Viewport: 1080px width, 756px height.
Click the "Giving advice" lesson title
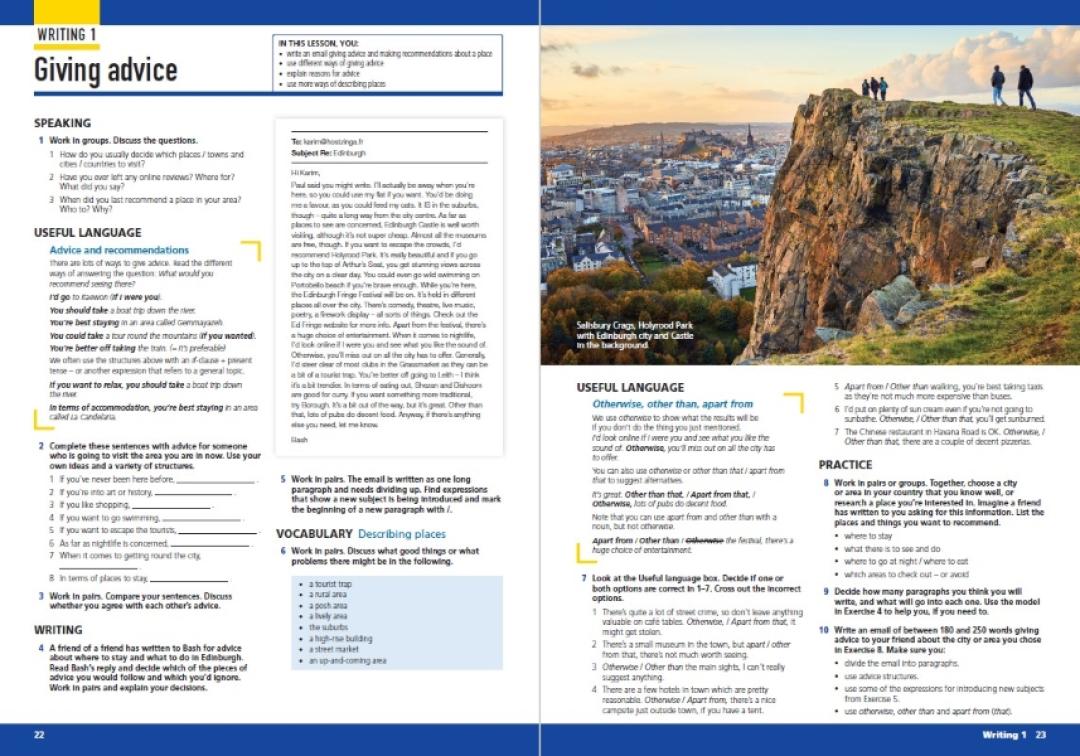[106, 70]
